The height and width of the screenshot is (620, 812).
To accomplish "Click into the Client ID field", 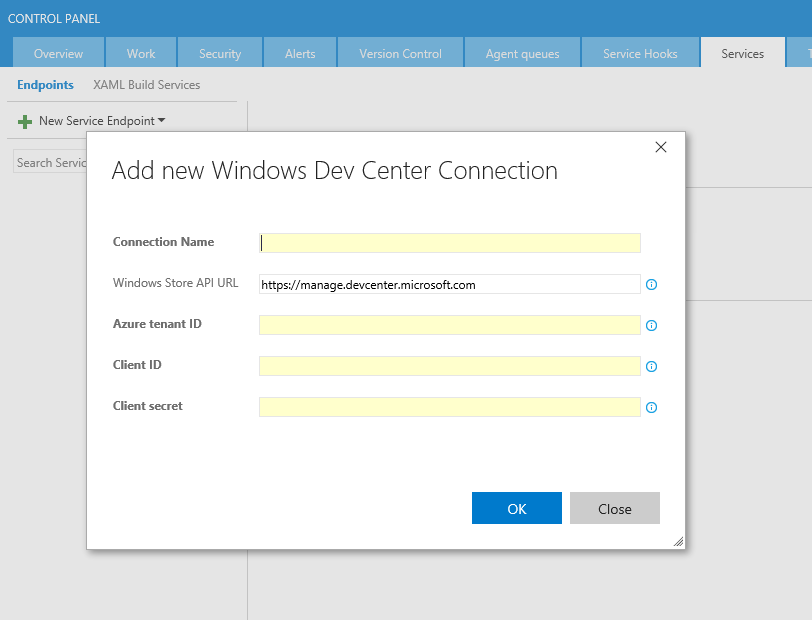I will [x=450, y=366].
